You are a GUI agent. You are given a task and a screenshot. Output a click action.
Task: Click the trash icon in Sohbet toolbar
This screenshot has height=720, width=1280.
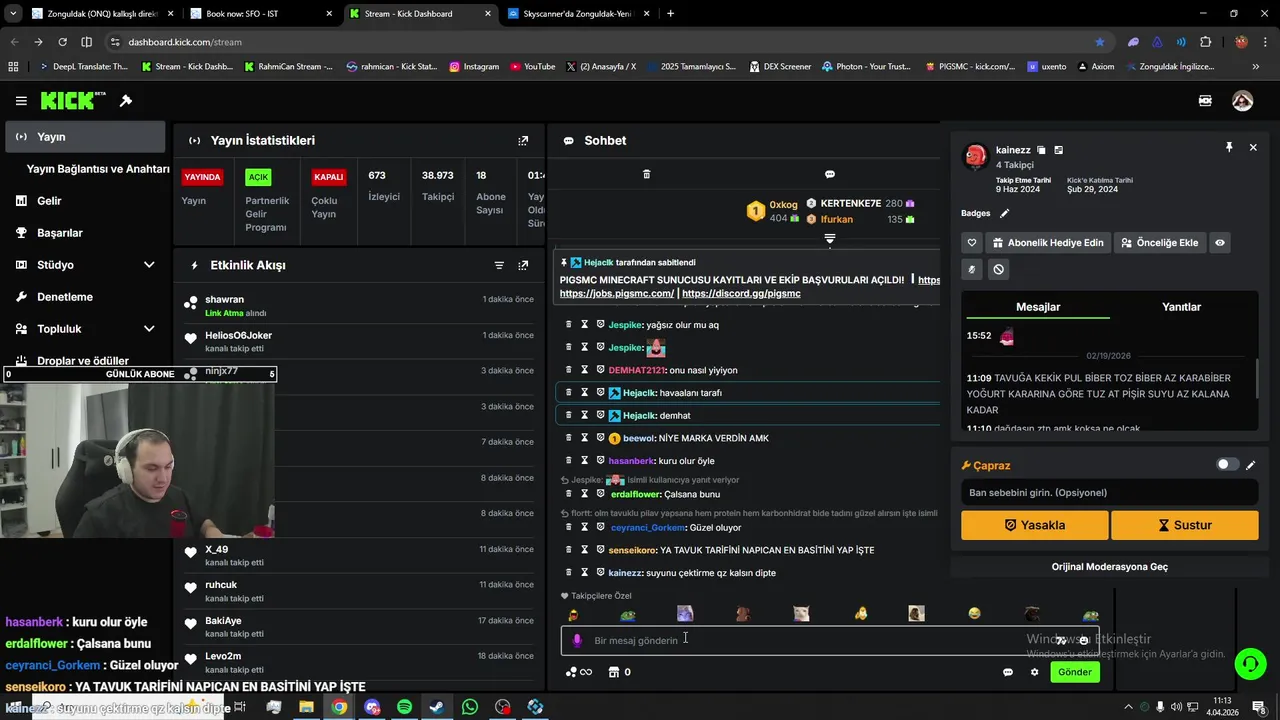(x=646, y=174)
